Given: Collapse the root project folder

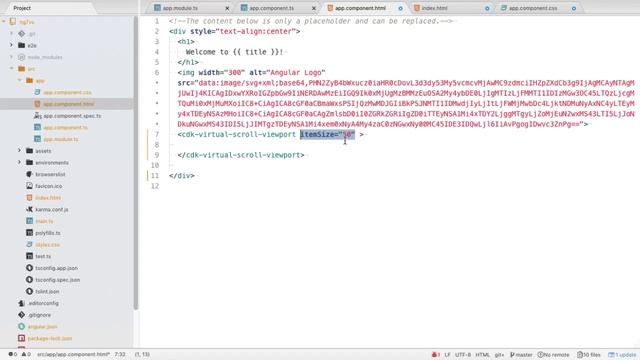Looking at the screenshot, I should [4, 22].
